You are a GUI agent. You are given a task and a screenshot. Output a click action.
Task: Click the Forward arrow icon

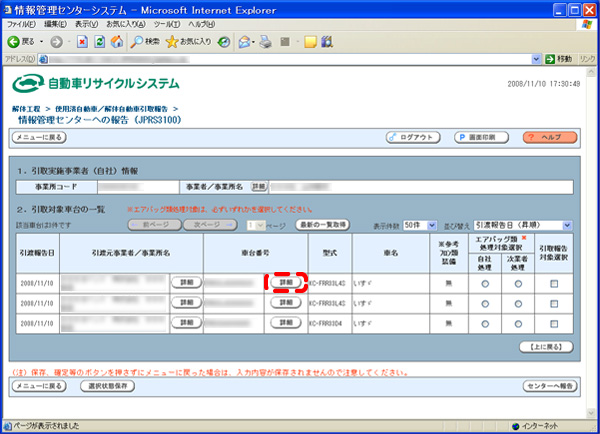(57, 42)
